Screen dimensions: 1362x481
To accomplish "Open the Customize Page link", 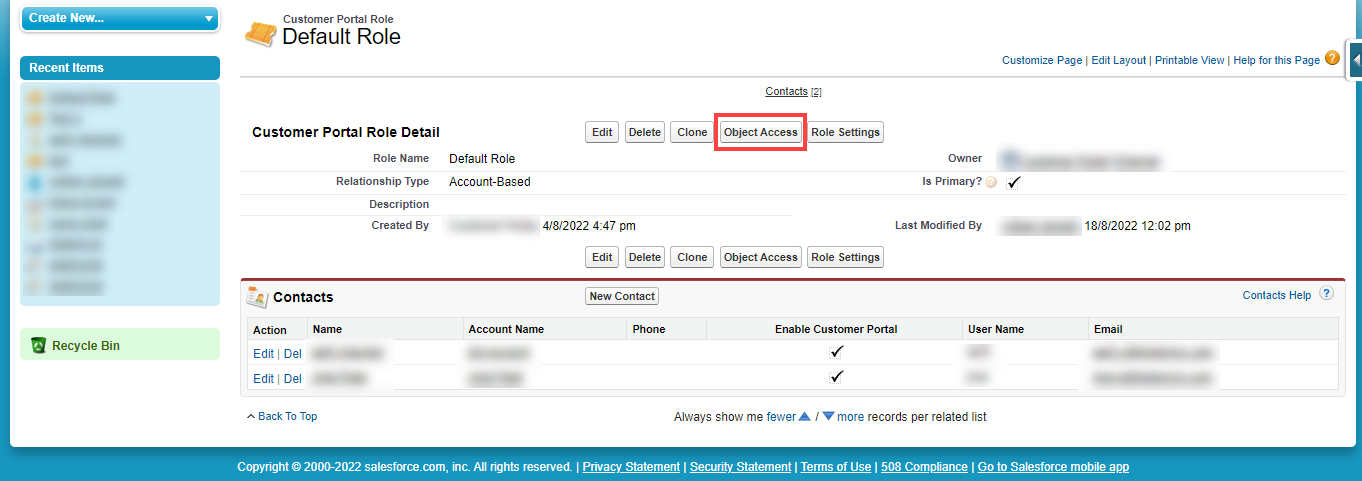I will point(1041,60).
